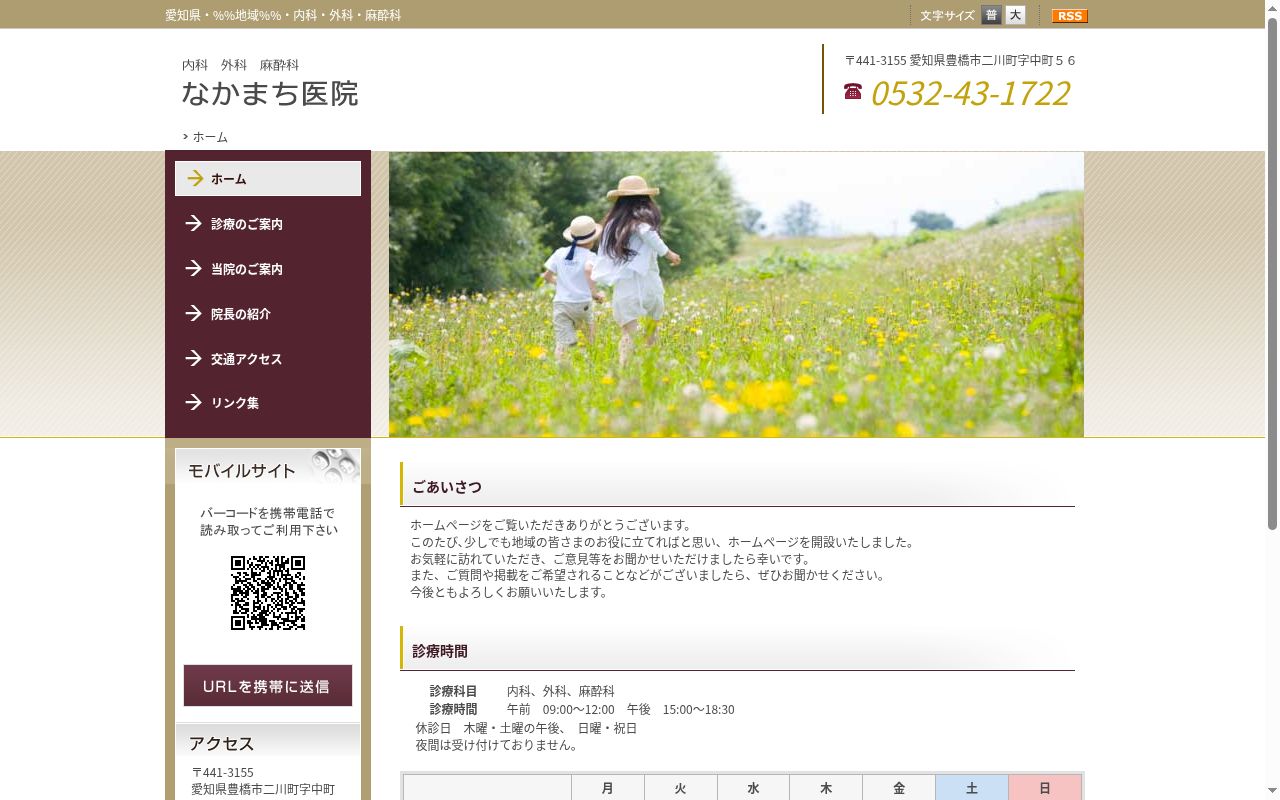Click the 火 column header in schedule table
1280x800 pixels.
[x=681, y=788]
